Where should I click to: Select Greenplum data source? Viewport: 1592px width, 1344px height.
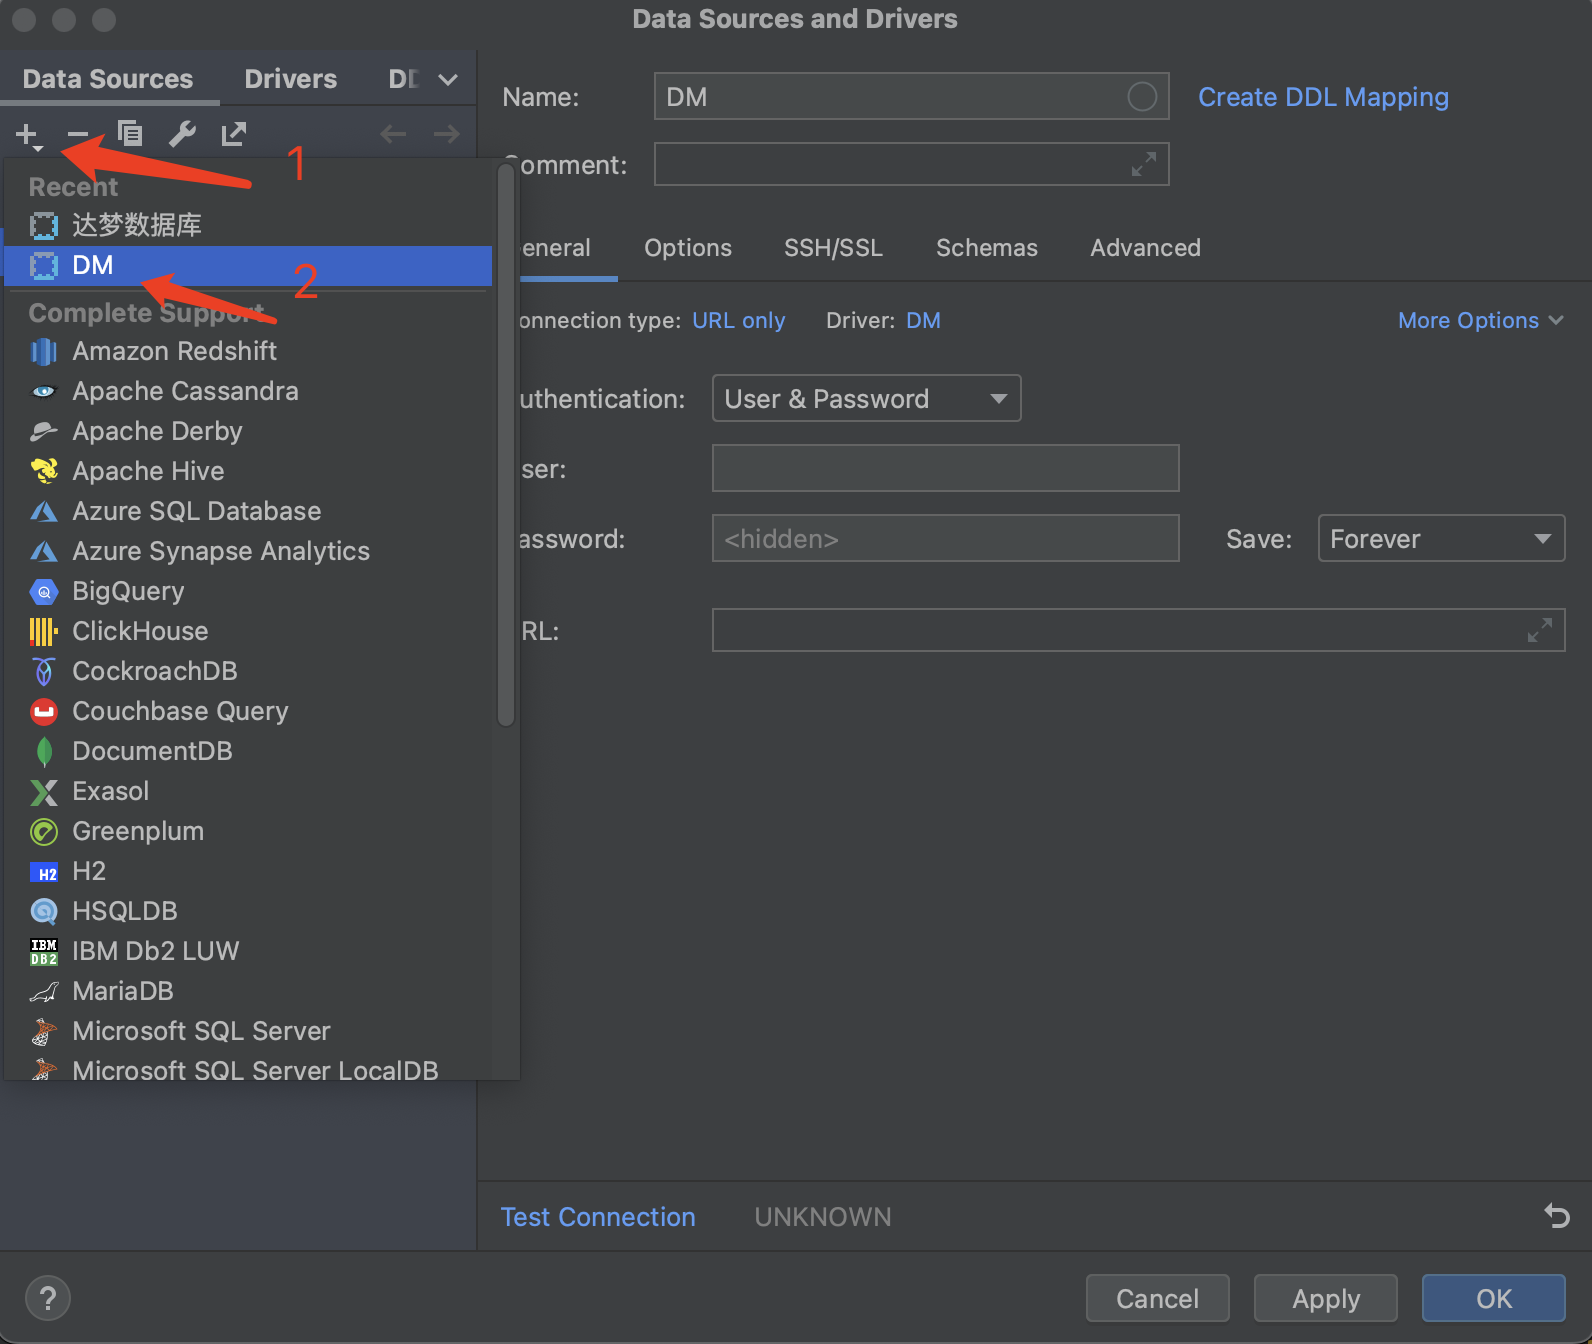click(248, 831)
